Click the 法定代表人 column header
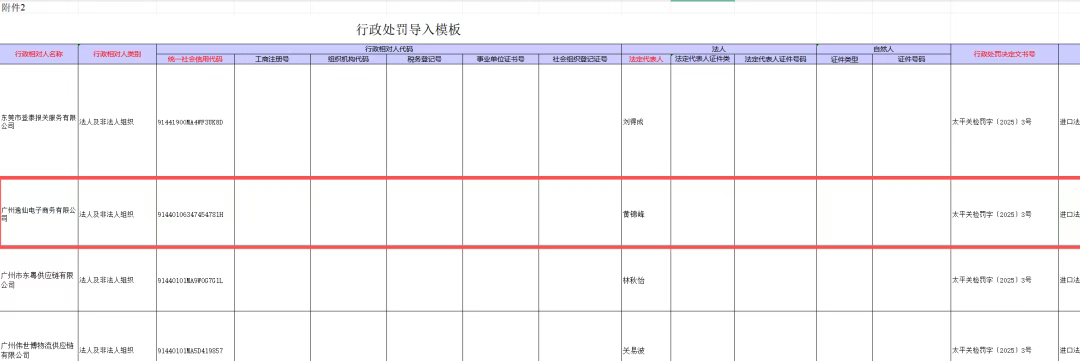Image resolution: width=1080 pixels, height=361 pixels. (645, 60)
